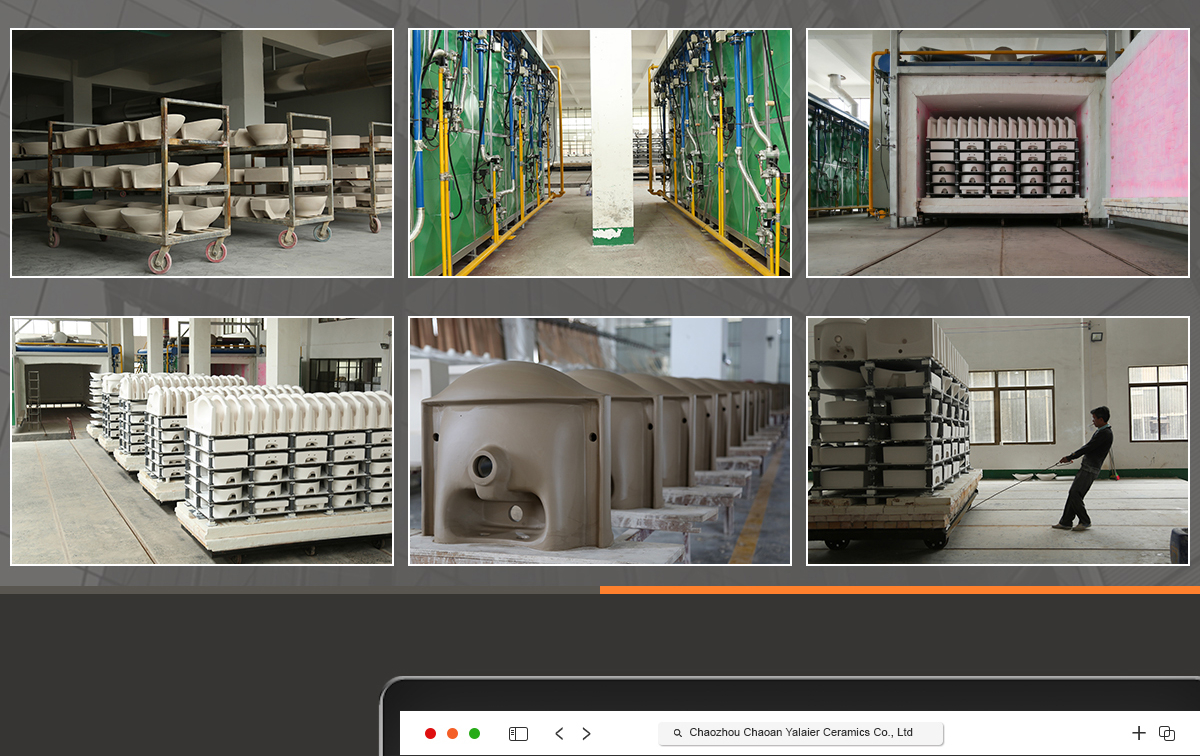Click the green fullscreen window dot

pos(474,733)
